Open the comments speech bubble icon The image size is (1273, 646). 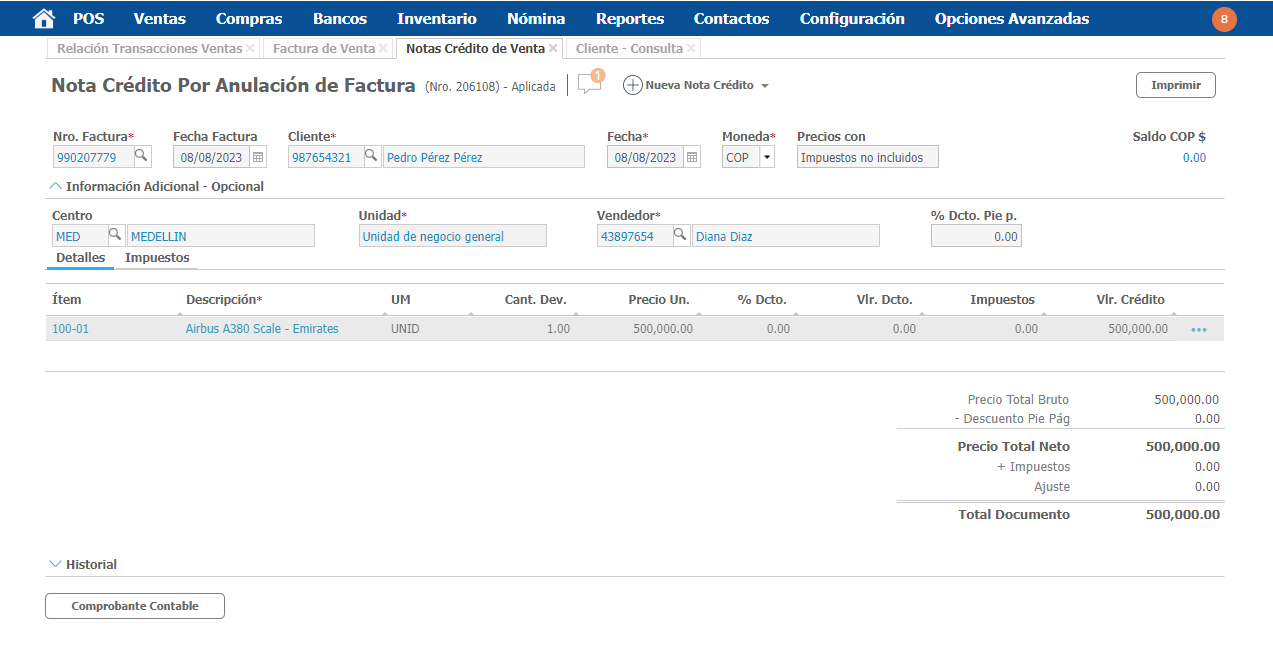click(x=589, y=85)
